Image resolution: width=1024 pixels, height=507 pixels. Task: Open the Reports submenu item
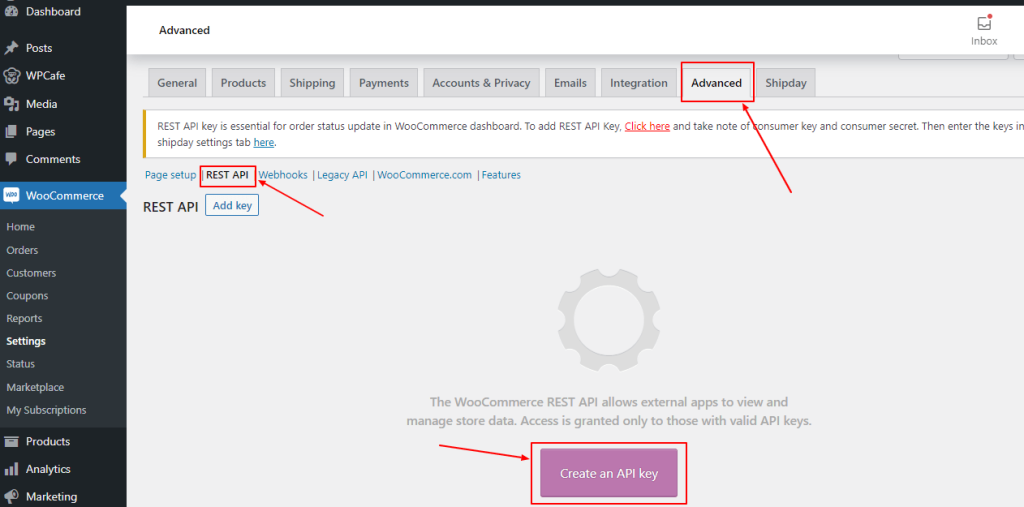point(24,319)
